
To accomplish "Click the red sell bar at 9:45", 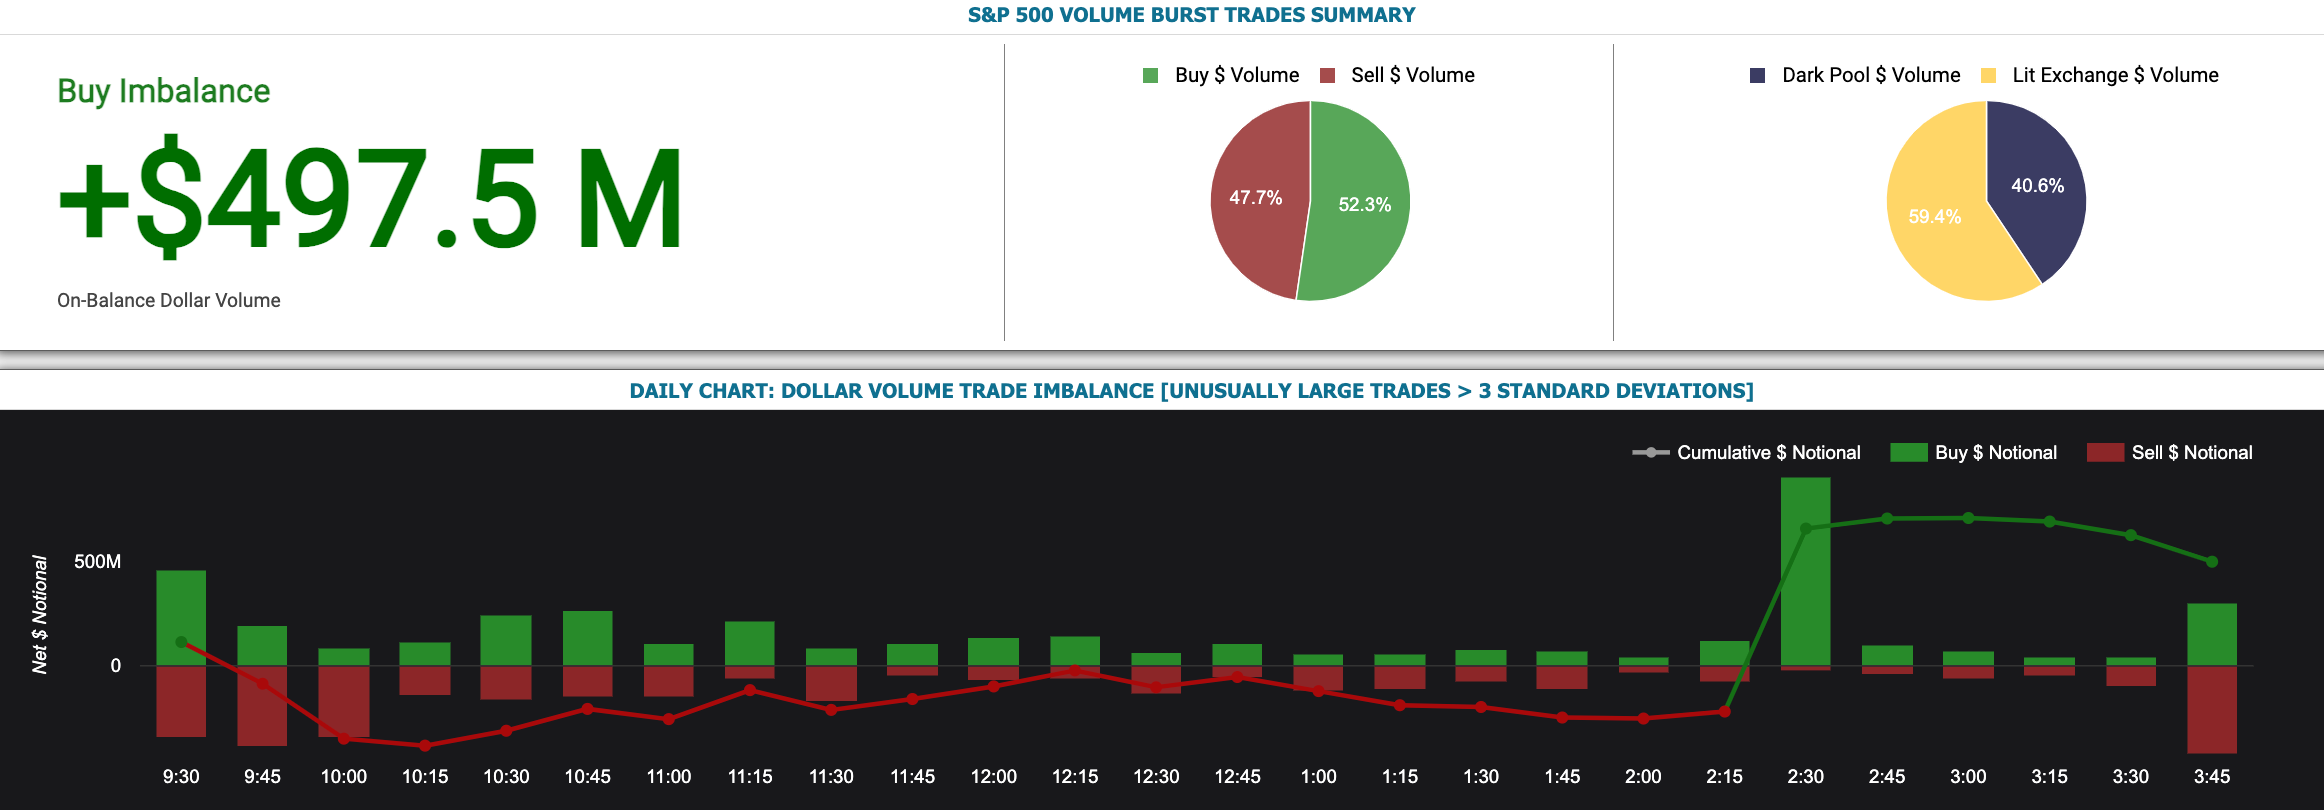I will pos(262,706).
